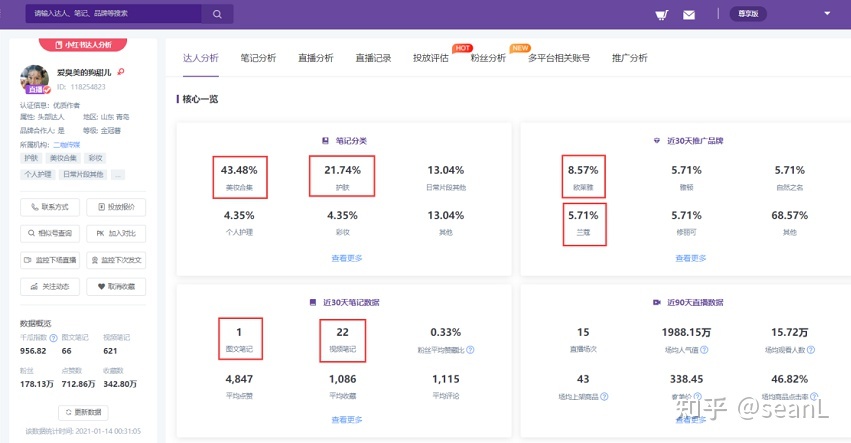851x443 pixels.
Task: Click the 近90天直播数据 camera icon
Action: point(657,302)
